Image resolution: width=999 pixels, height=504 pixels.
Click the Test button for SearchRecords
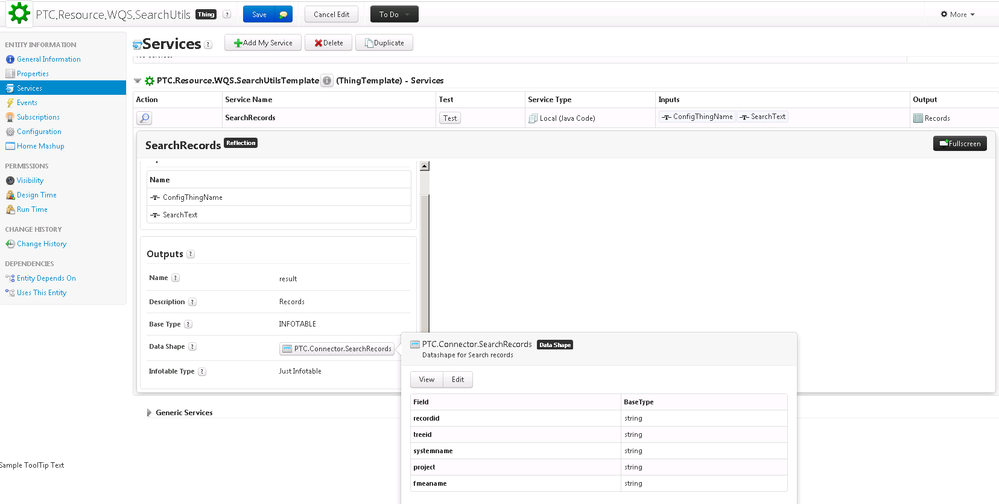tap(450, 118)
